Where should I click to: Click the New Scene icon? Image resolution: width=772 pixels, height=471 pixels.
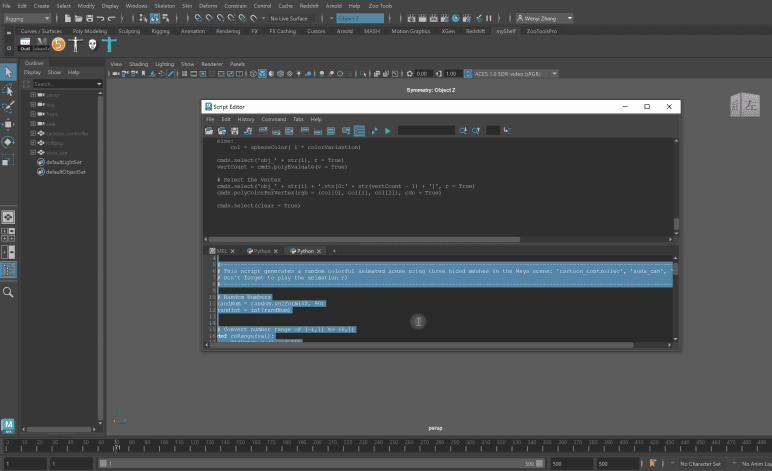coord(67,18)
